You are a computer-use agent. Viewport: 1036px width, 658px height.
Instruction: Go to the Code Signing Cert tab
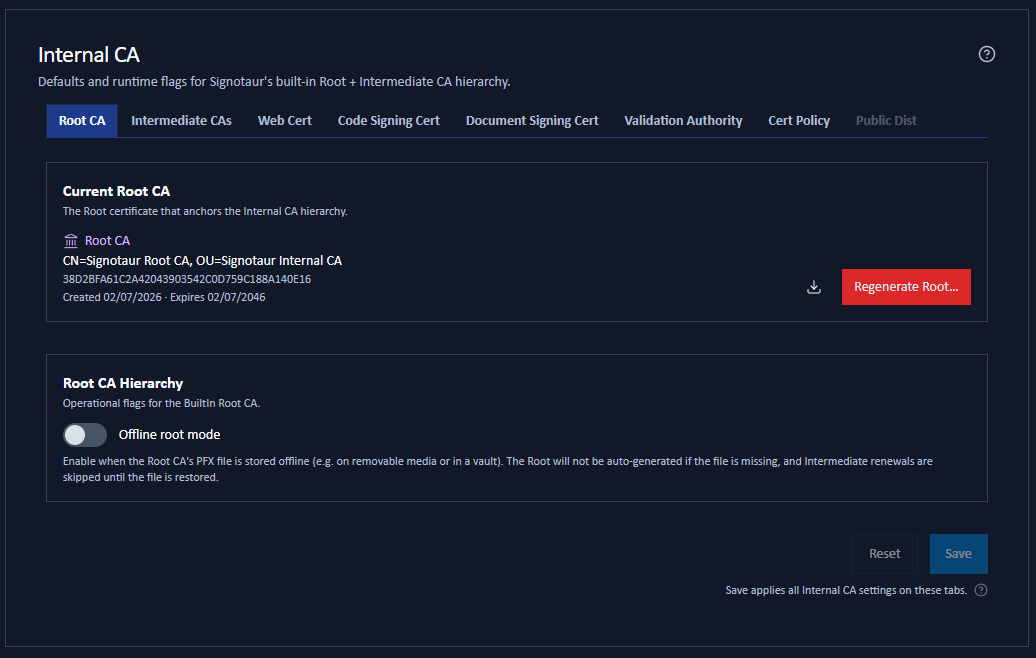[x=388, y=121]
